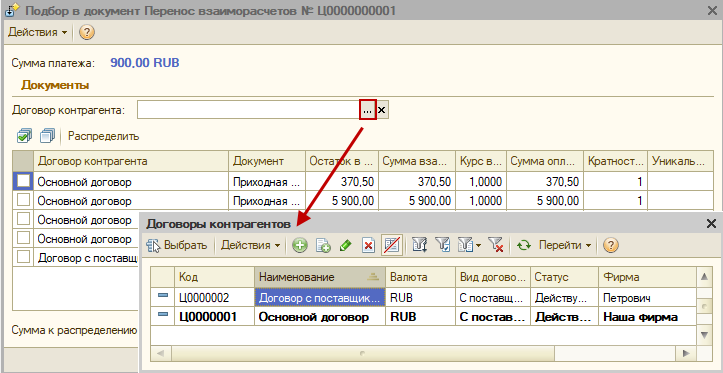Image resolution: width=723 pixels, height=373 pixels.
Task: Sort by Наименование column header
Action: [x=320, y=277]
